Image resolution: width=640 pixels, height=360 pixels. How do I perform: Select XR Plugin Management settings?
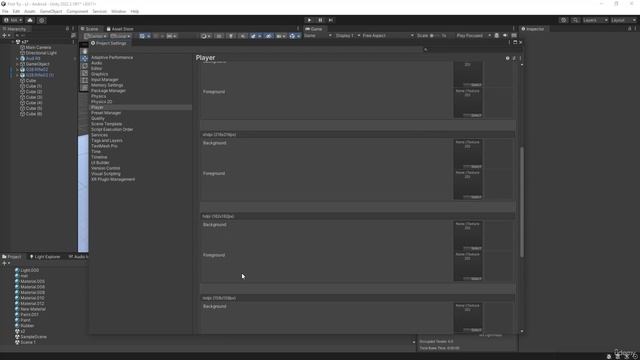click(113, 179)
